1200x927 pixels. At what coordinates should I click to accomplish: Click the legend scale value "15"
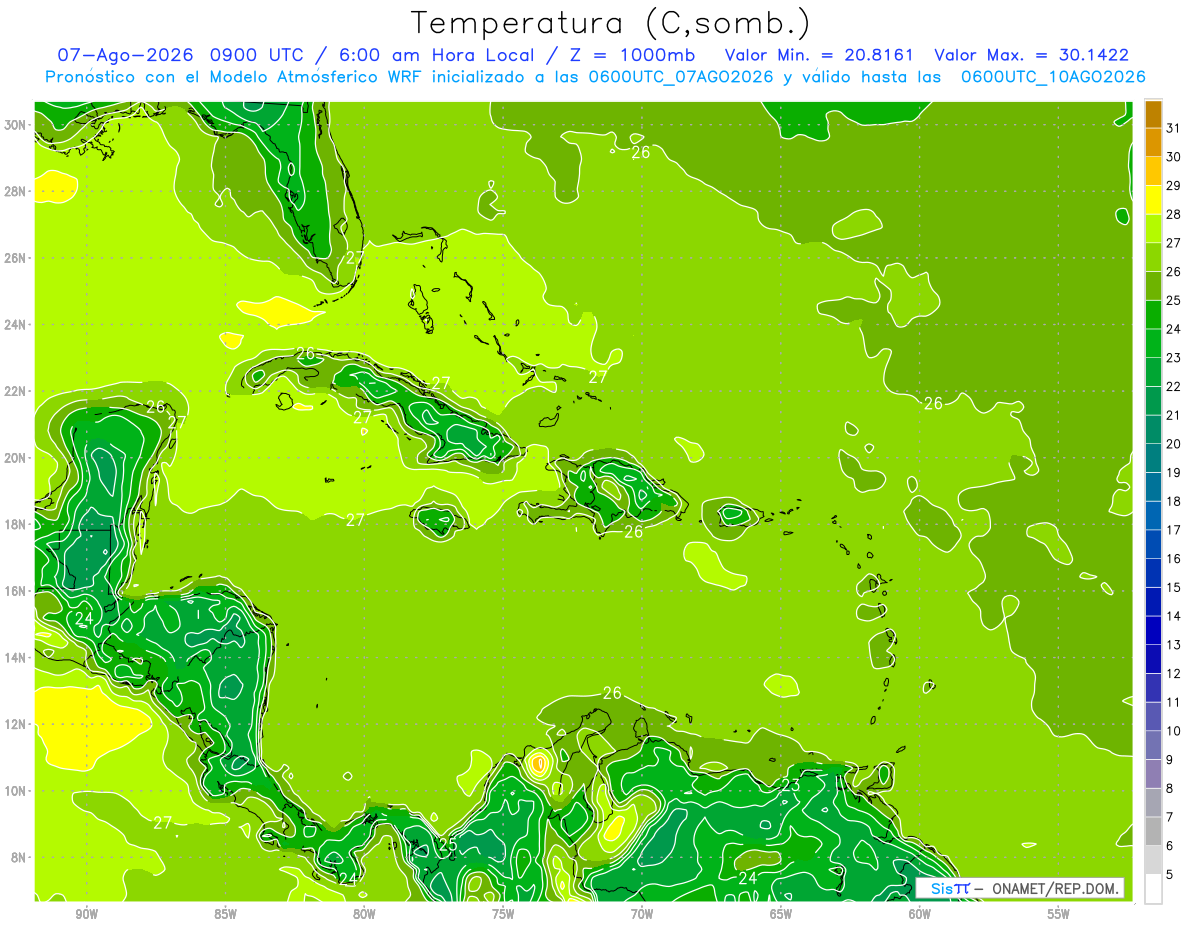[1174, 587]
